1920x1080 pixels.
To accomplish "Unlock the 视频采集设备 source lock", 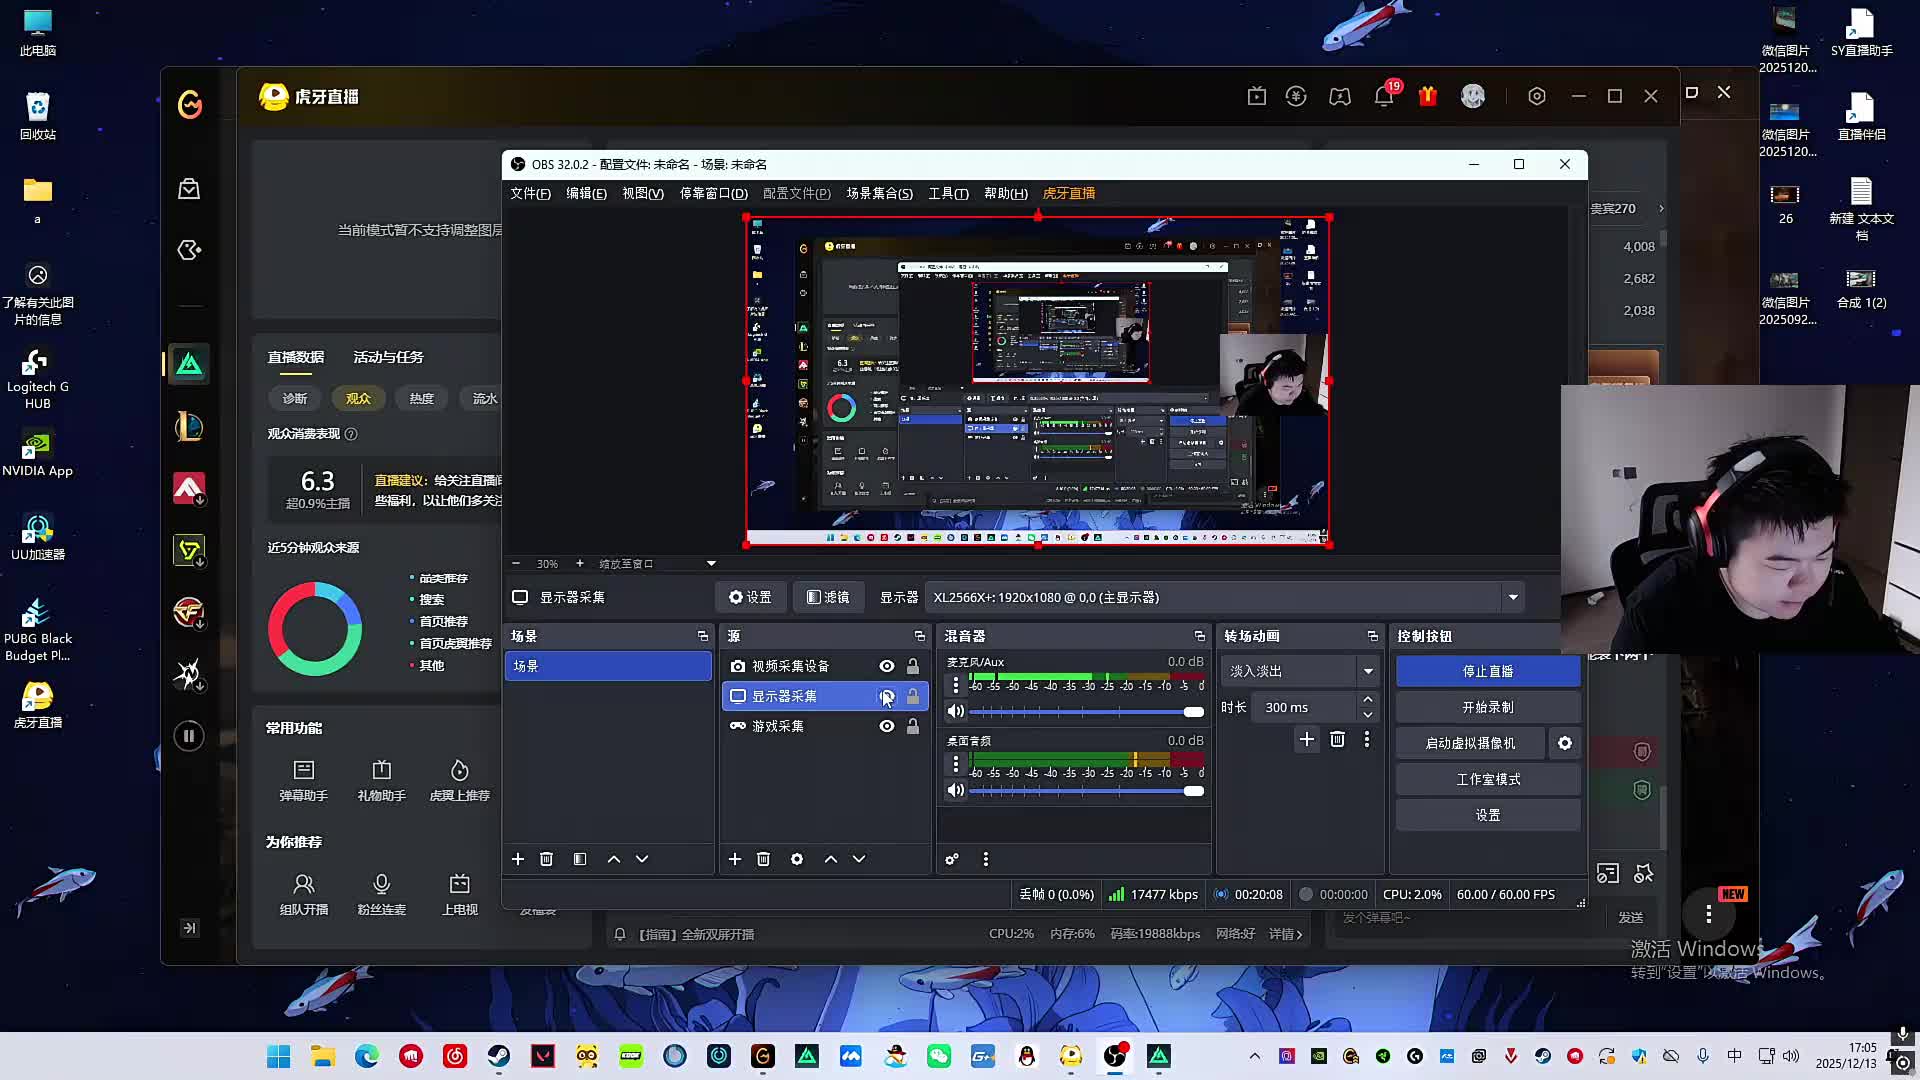I will 913,666.
